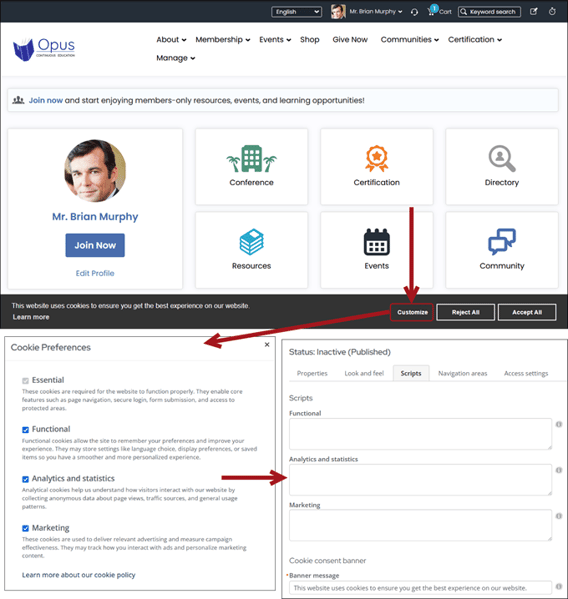Open the Give Now menu item

pyautogui.click(x=350, y=40)
